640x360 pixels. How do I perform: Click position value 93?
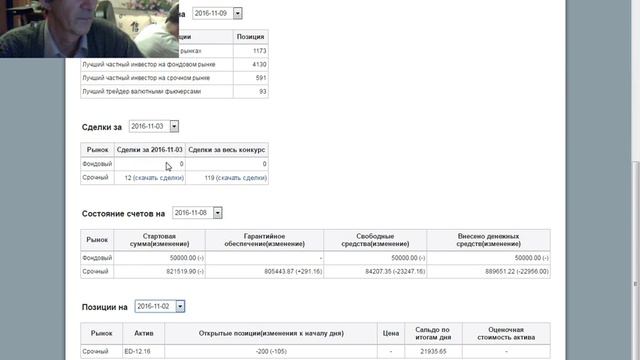click(x=262, y=91)
